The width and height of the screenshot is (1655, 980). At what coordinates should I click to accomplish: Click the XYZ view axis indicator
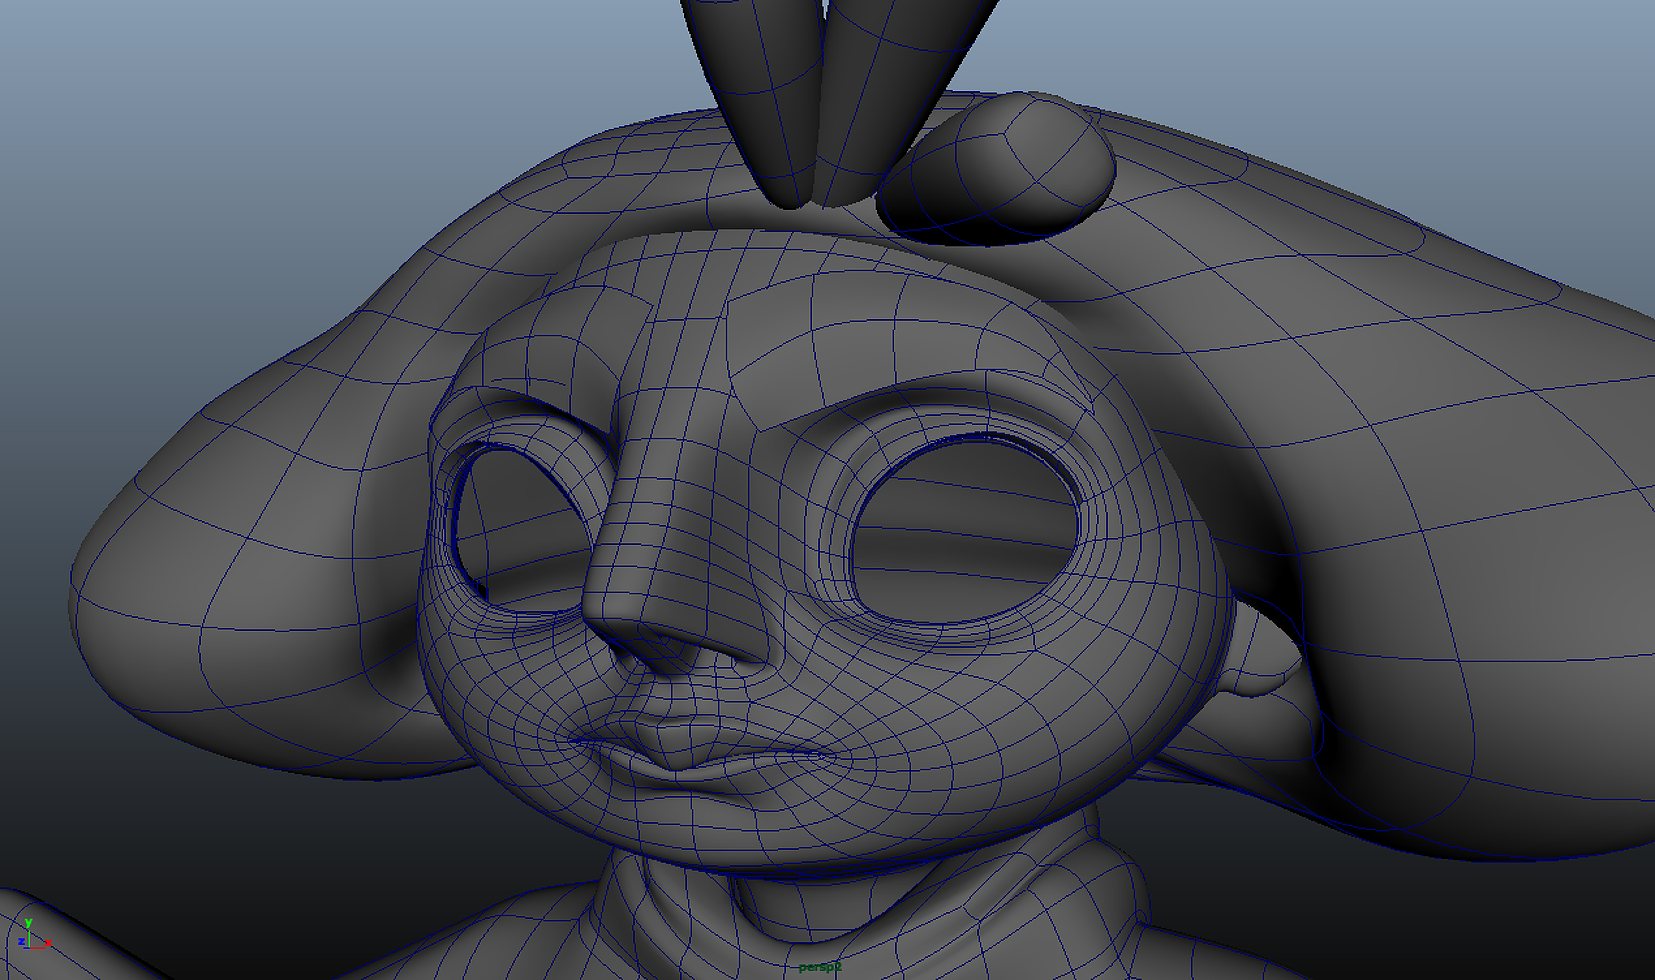pos(32,935)
